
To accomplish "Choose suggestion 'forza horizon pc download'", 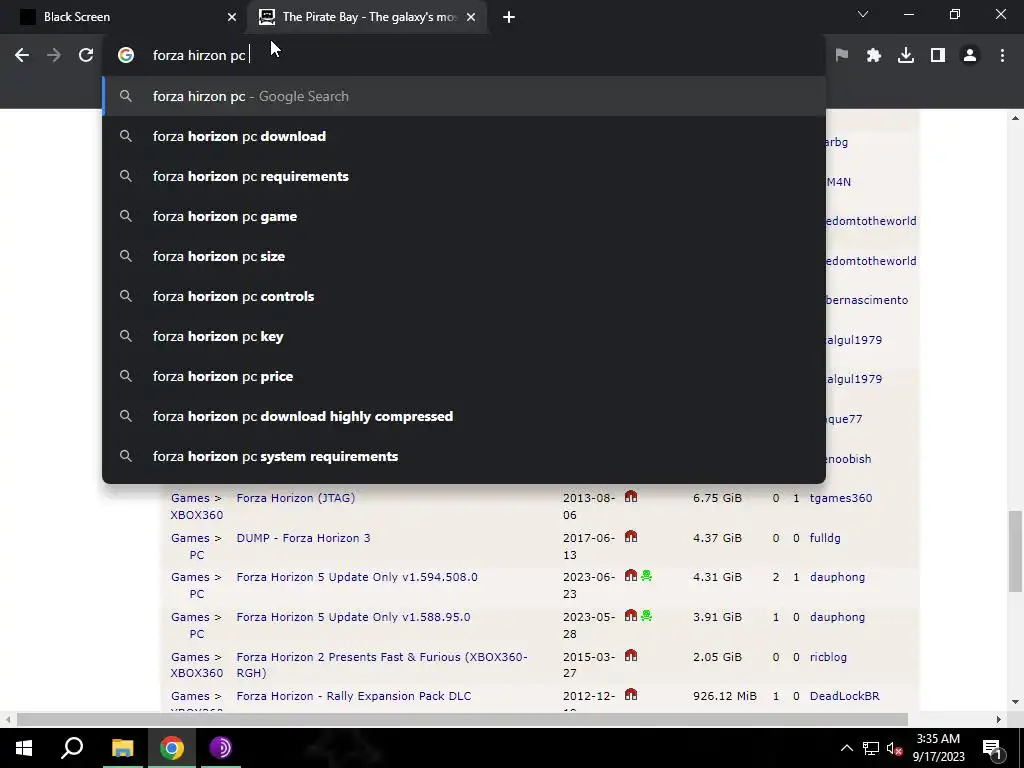I will (x=464, y=136).
